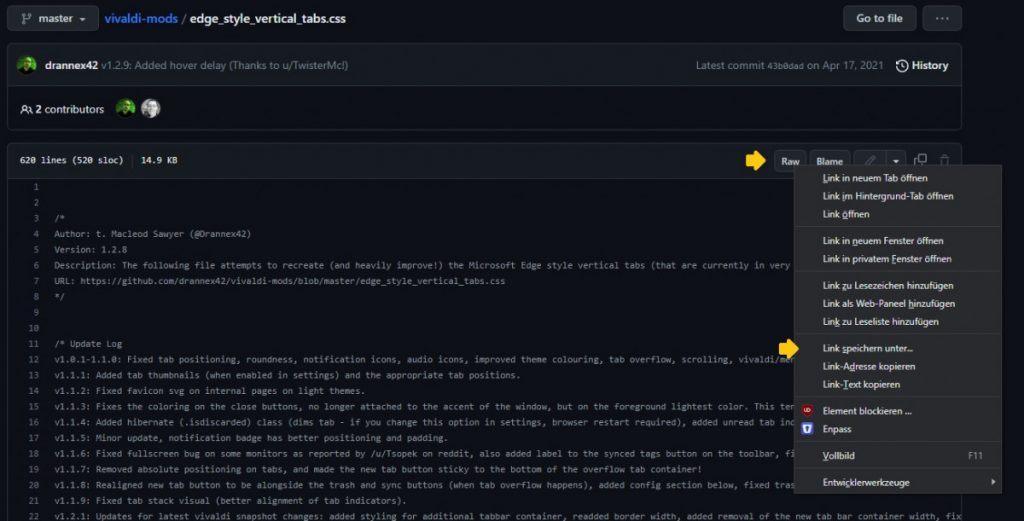Open the file History link
Screen dimensions: 1024x521
[x=922, y=66]
